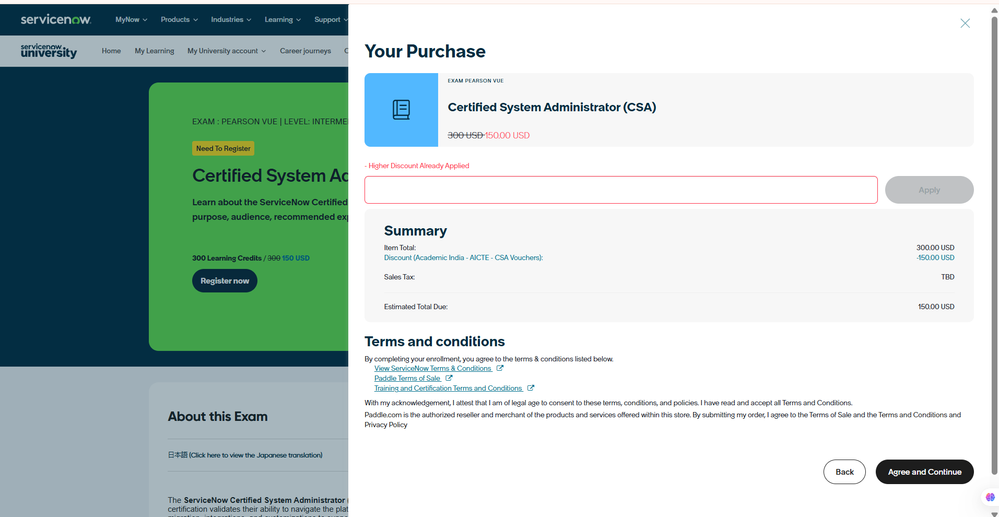Click the Summary heading
This screenshot has width=999, height=517.
click(x=415, y=230)
